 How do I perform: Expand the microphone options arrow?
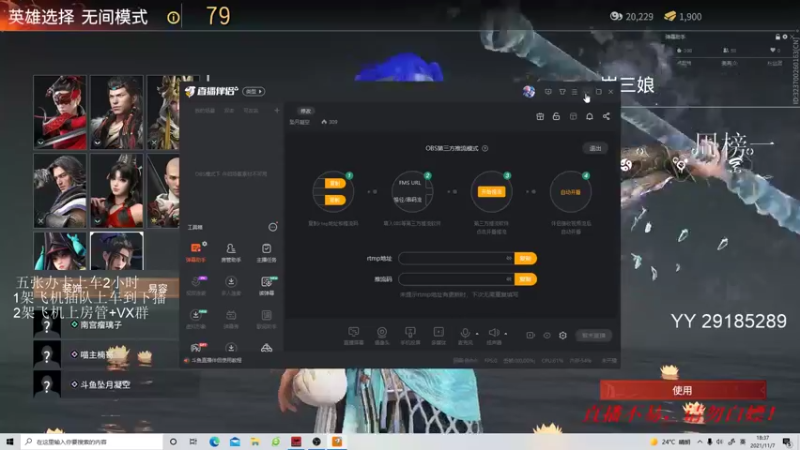[477, 334]
